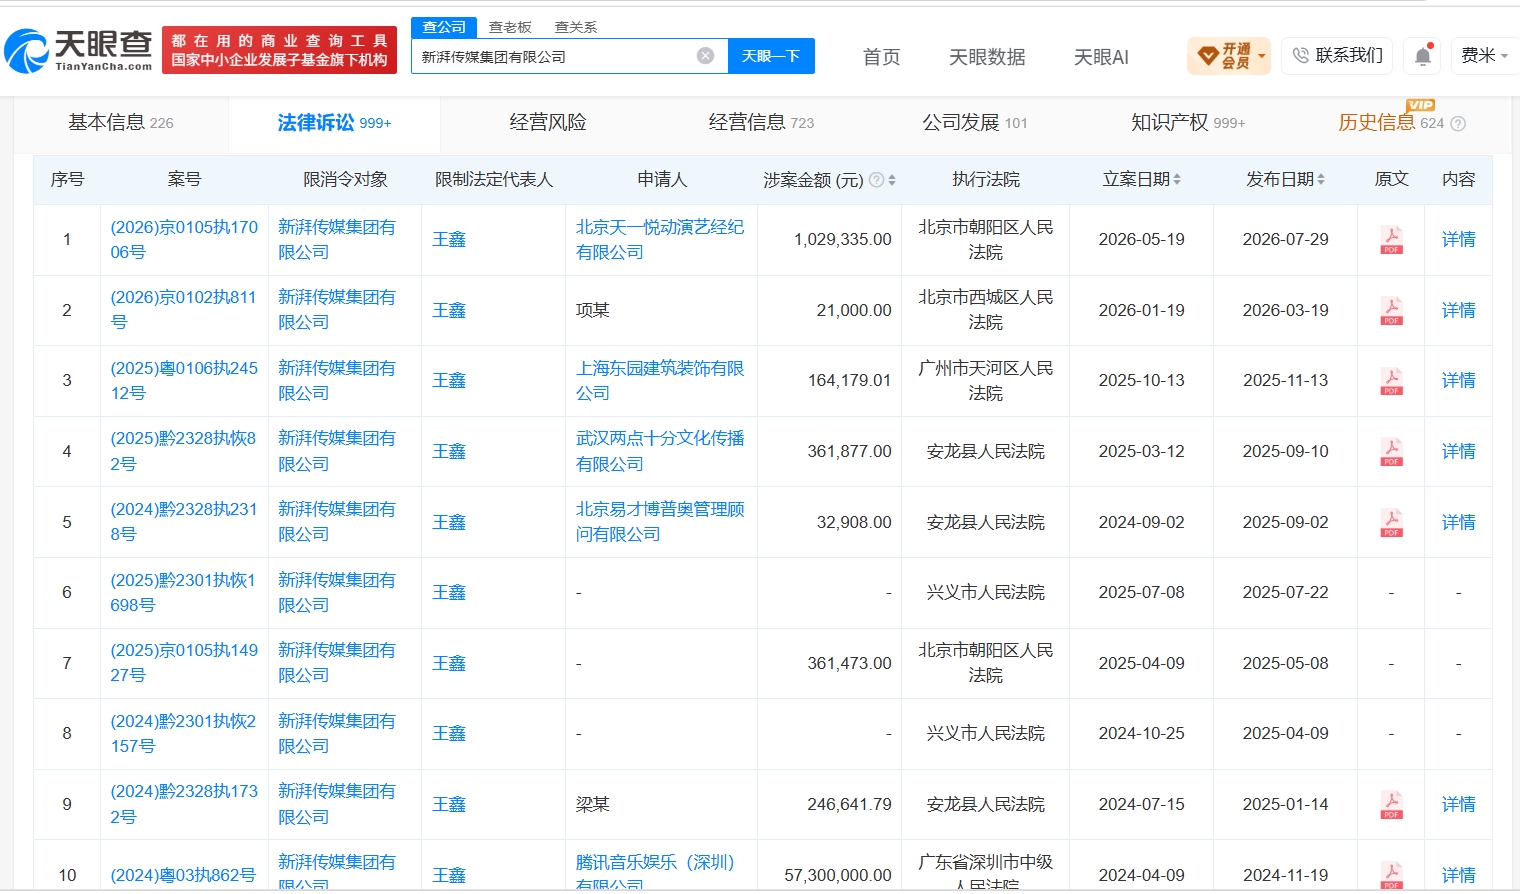Screen dimensions: 1520x894
Task: Open PDF original for row 9
Action: (1391, 805)
